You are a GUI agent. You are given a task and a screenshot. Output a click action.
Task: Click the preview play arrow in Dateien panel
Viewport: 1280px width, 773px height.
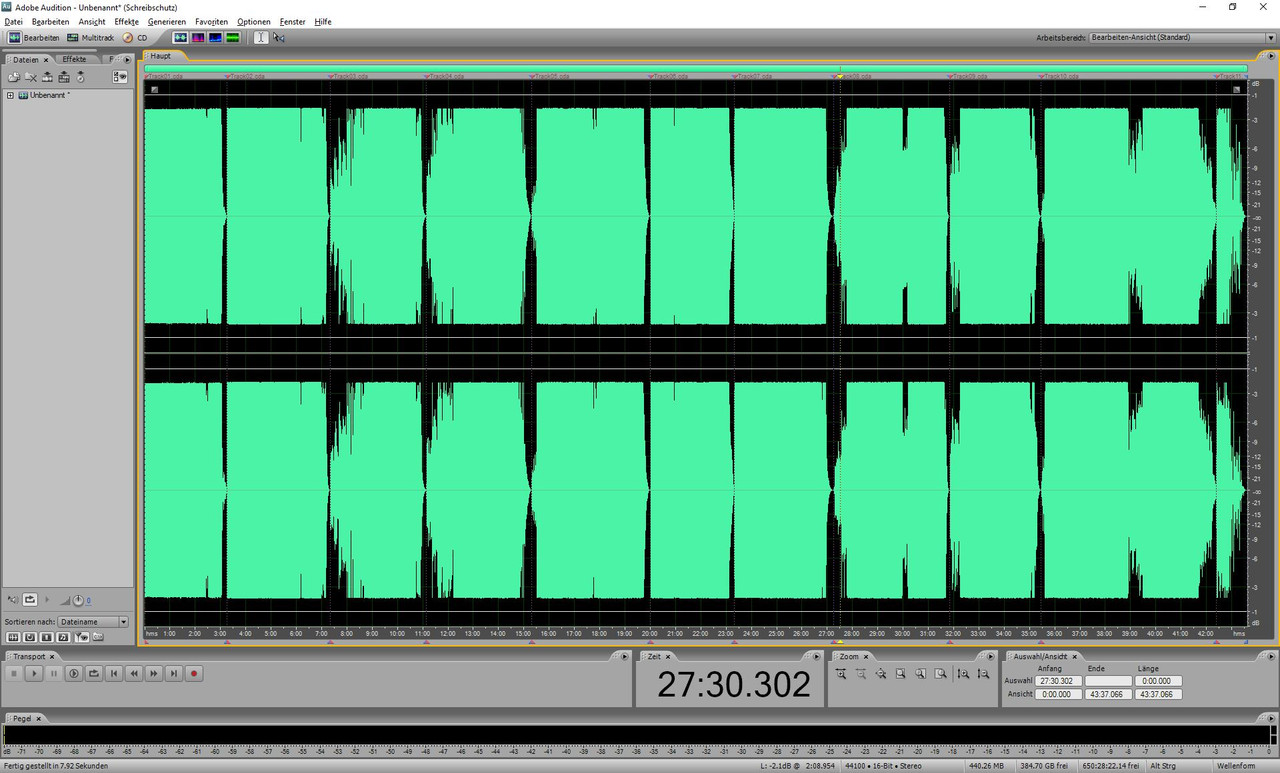(x=47, y=600)
